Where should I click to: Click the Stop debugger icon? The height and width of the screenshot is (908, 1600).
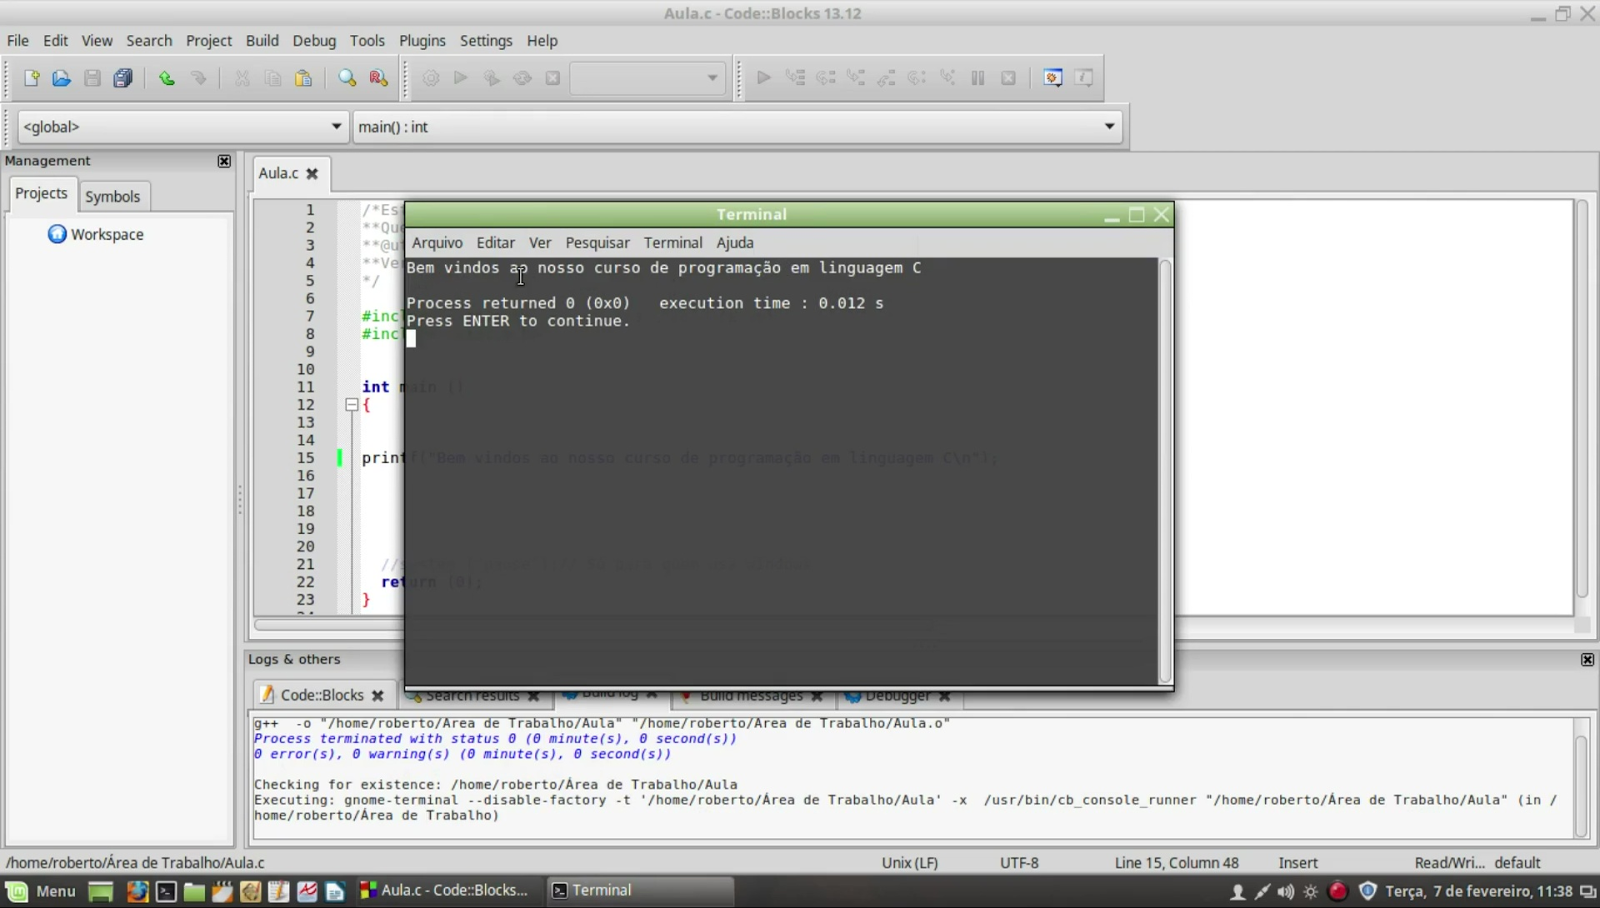click(x=1009, y=78)
